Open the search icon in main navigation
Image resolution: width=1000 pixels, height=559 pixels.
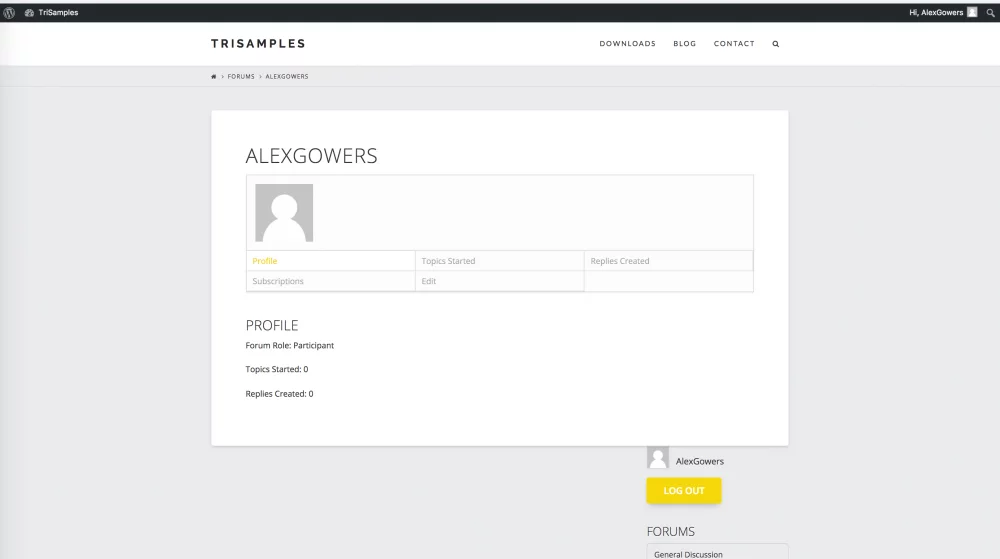tap(775, 44)
